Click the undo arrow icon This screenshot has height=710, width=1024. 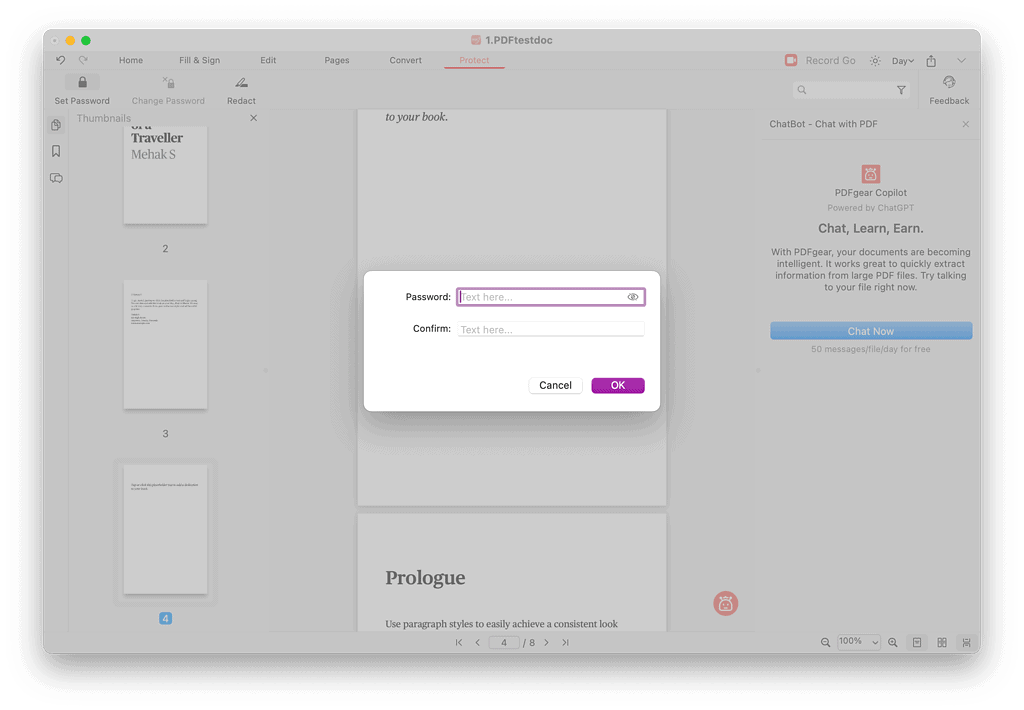[x=61, y=61]
